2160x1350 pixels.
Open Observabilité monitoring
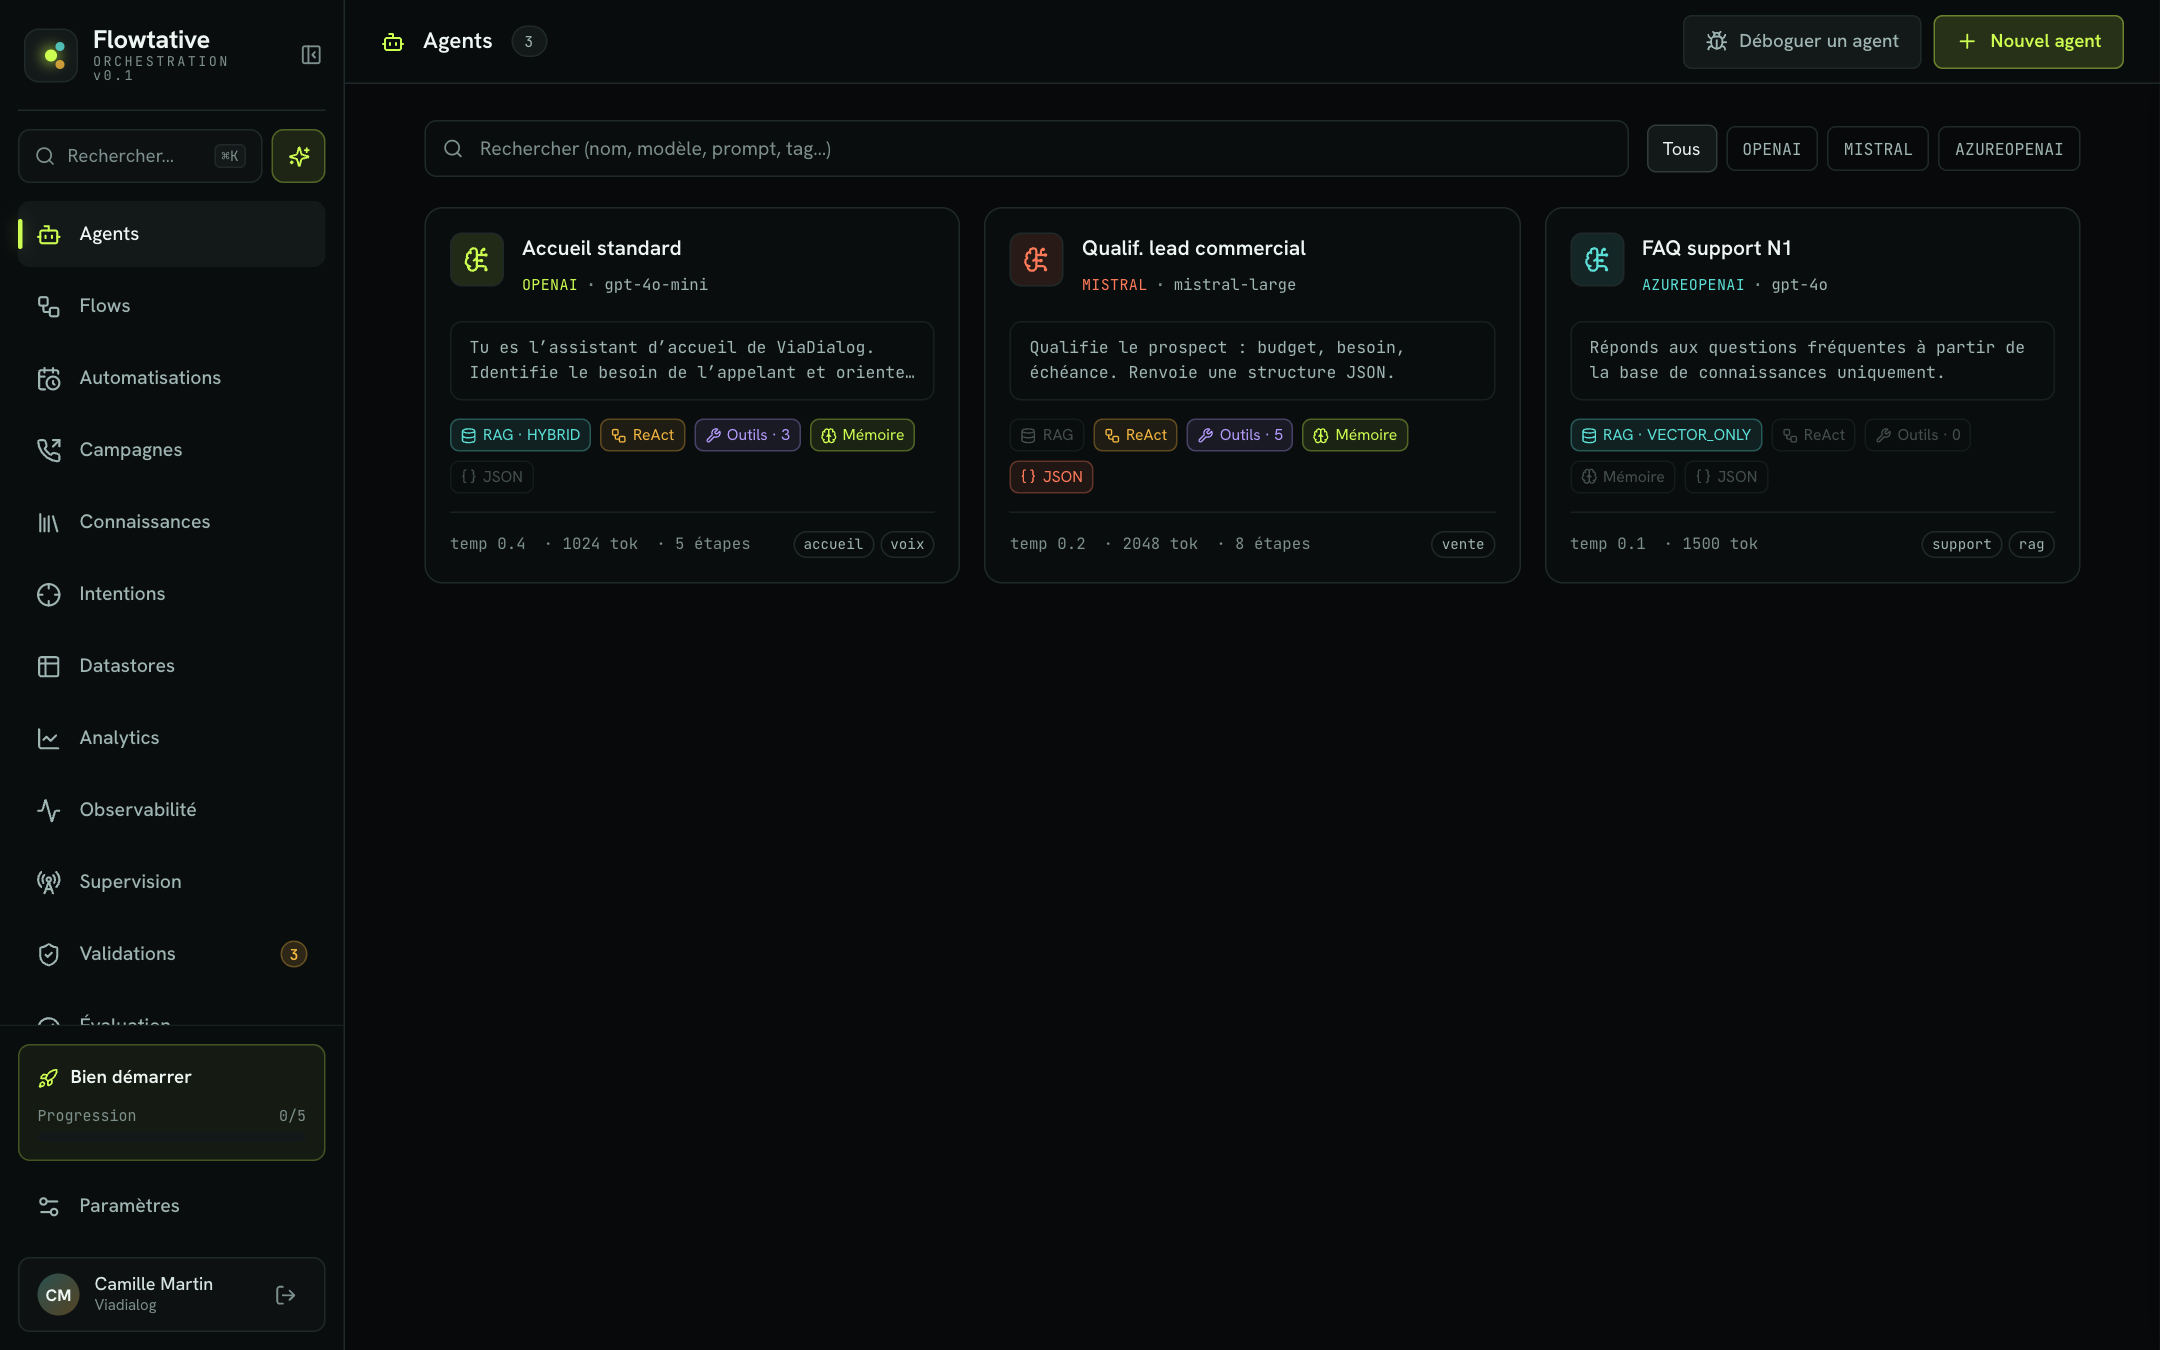(x=171, y=810)
